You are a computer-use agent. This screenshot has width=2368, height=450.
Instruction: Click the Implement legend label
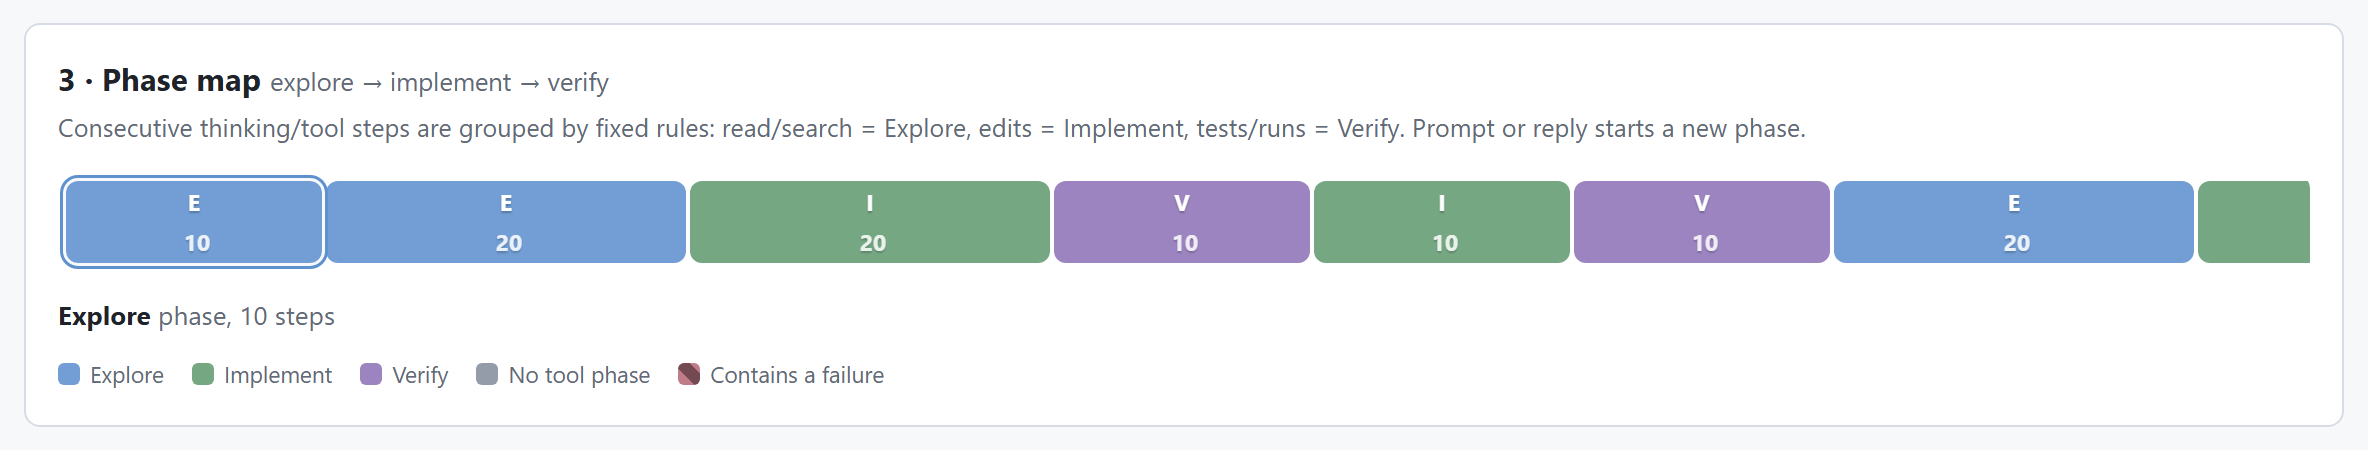click(278, 375)
